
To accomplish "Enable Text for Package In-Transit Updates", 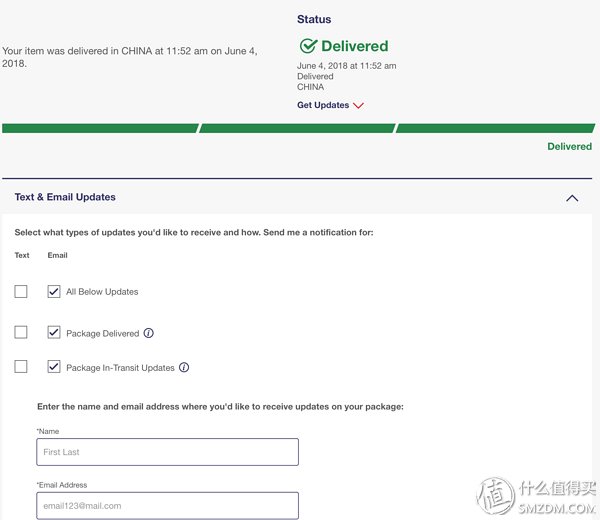I will [x=21, y=367].
